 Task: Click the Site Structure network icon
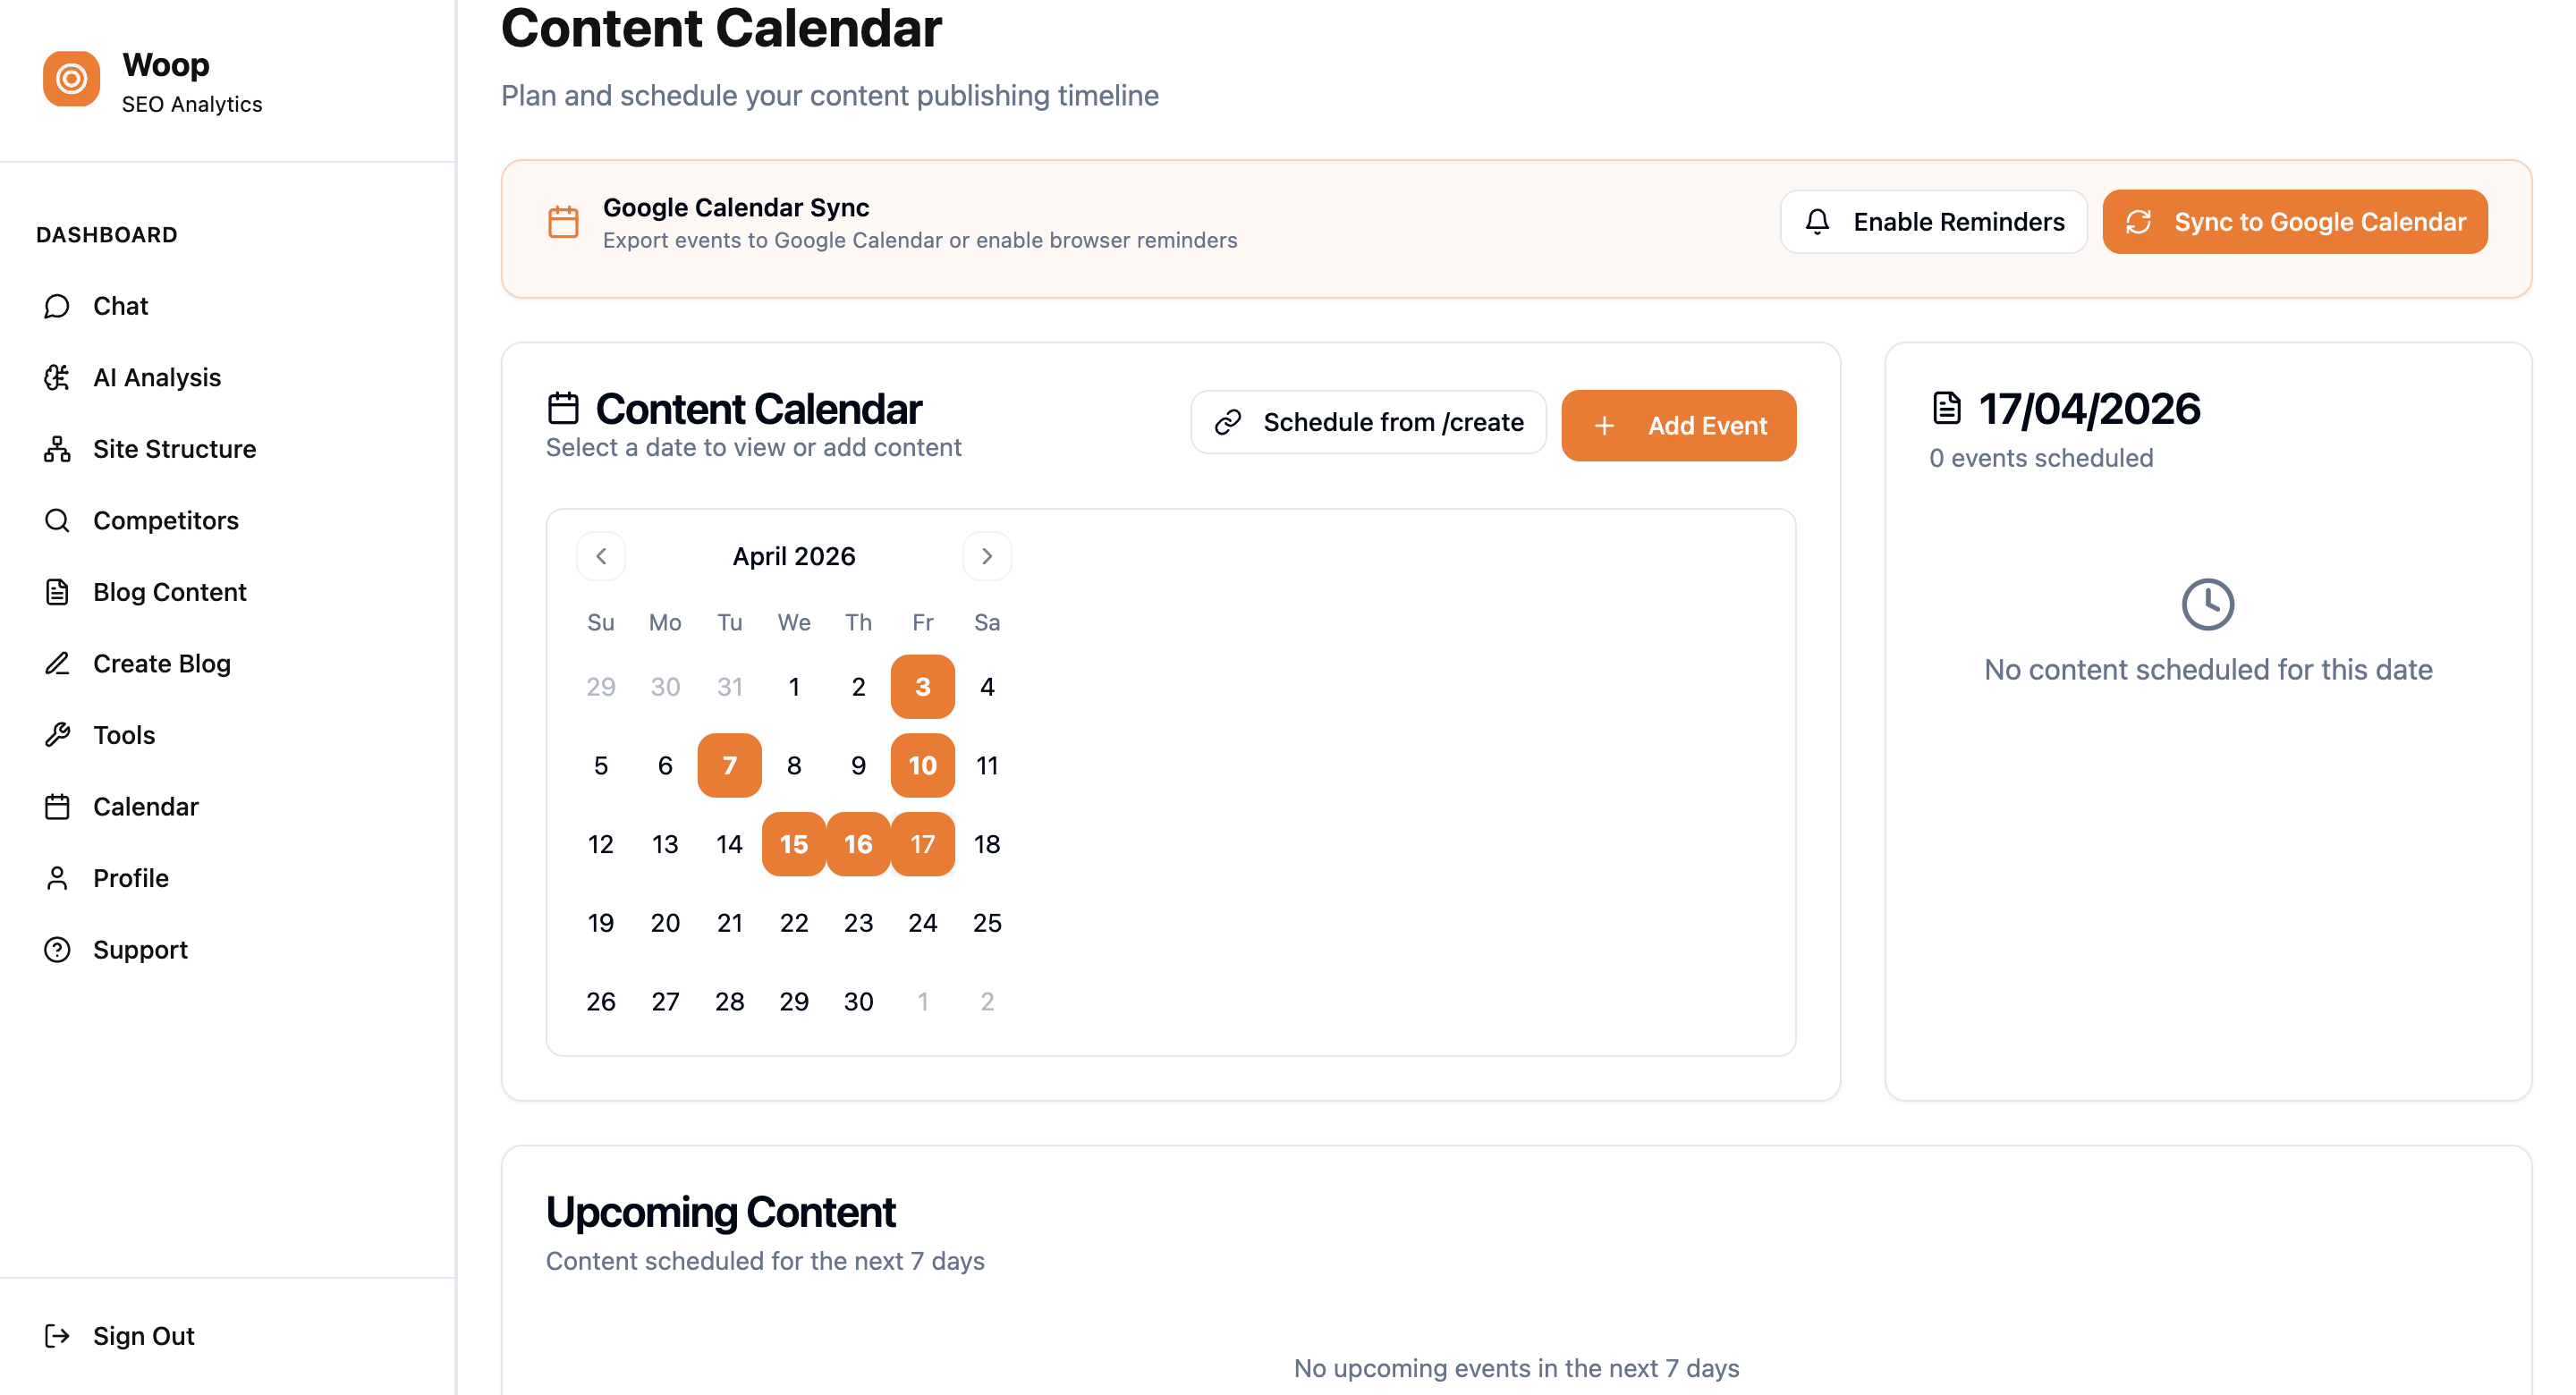click(x=57, y=449)
